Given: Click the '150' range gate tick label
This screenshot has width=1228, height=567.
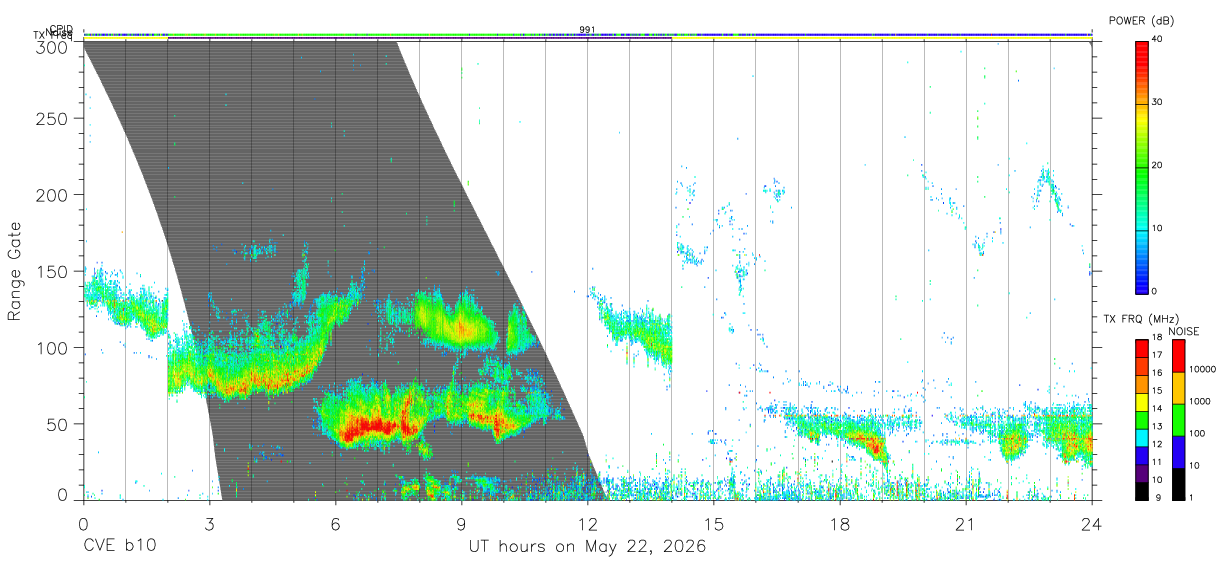Looking at the screenshot, I should pos(54,272).
